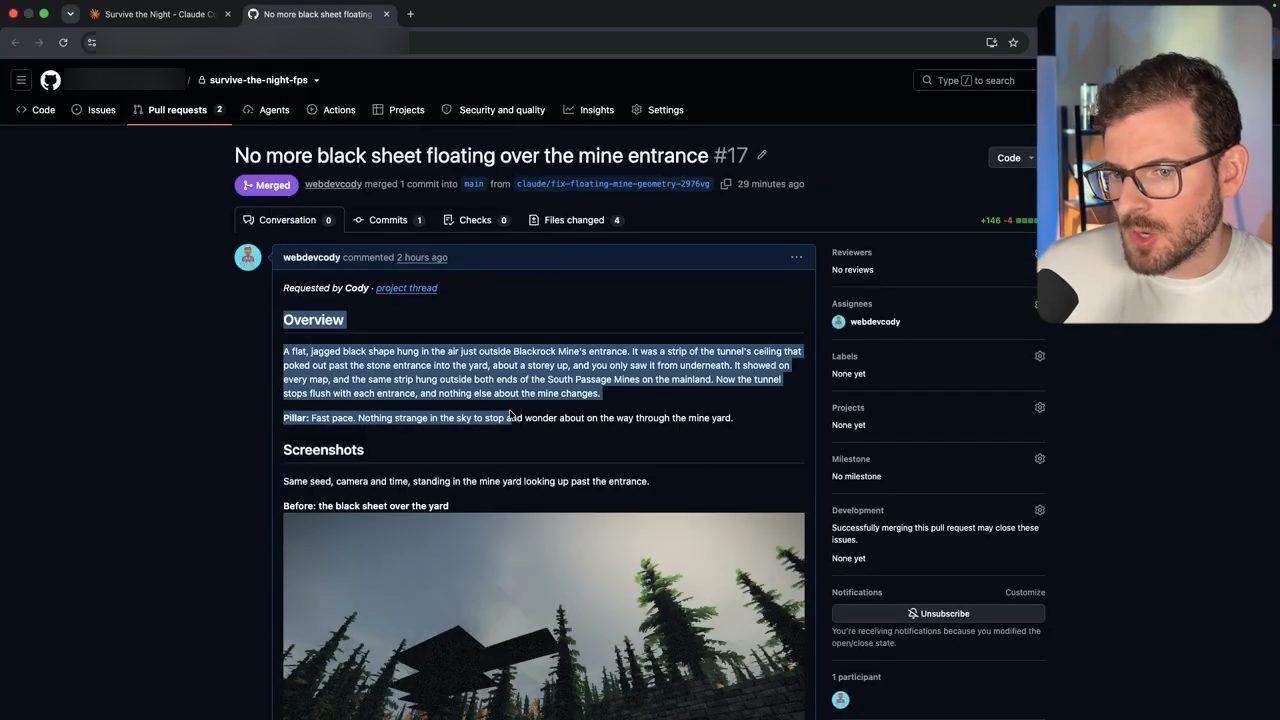The width and height of the screenshot is (1280, 720).
Task: Click the site information icon in address bar
Action: tap(91, 42)
